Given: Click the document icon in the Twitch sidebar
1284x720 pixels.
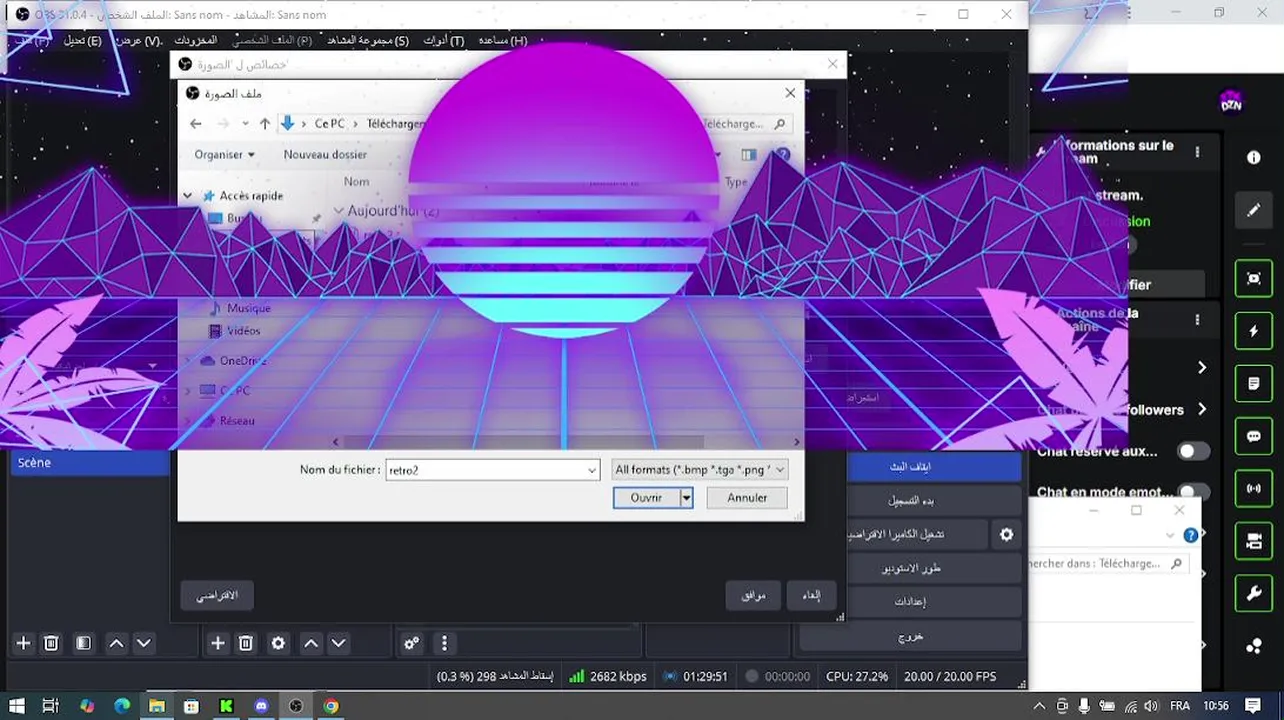Looking at the screenshot, I should pos(1253,383).
